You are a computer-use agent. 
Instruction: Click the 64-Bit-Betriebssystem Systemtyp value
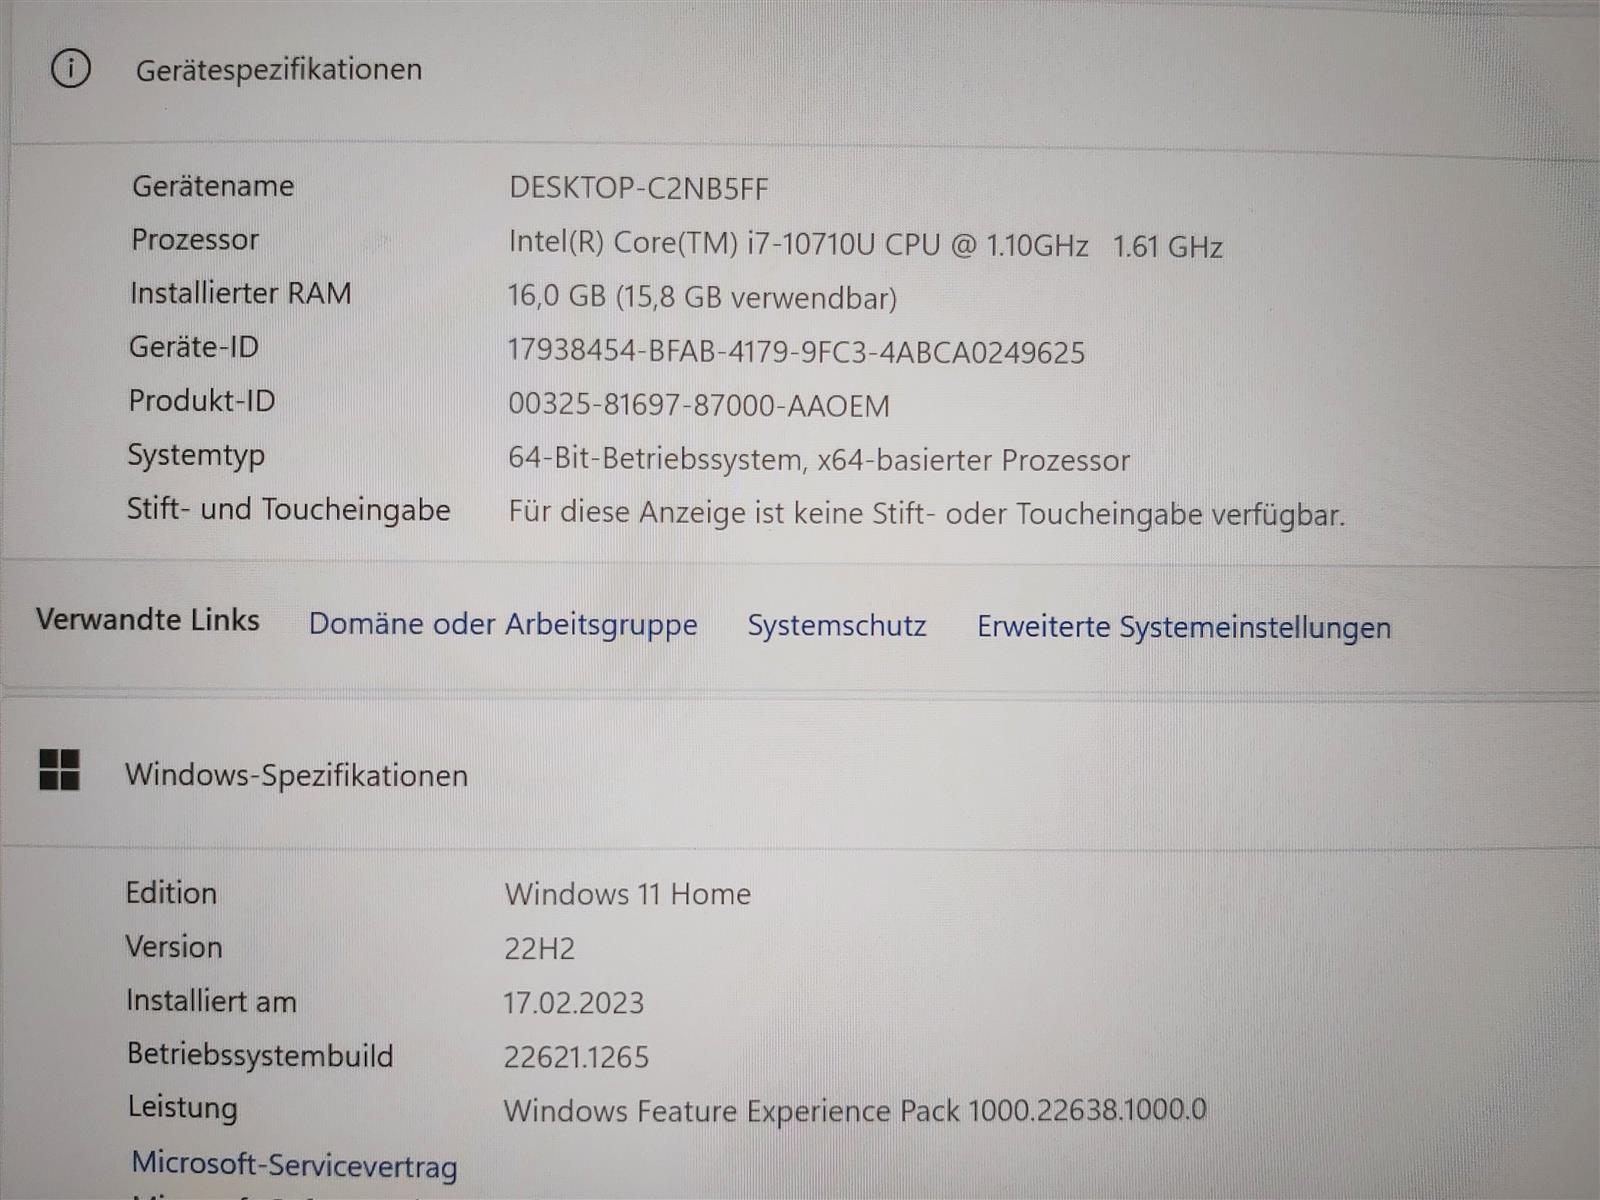819,459
